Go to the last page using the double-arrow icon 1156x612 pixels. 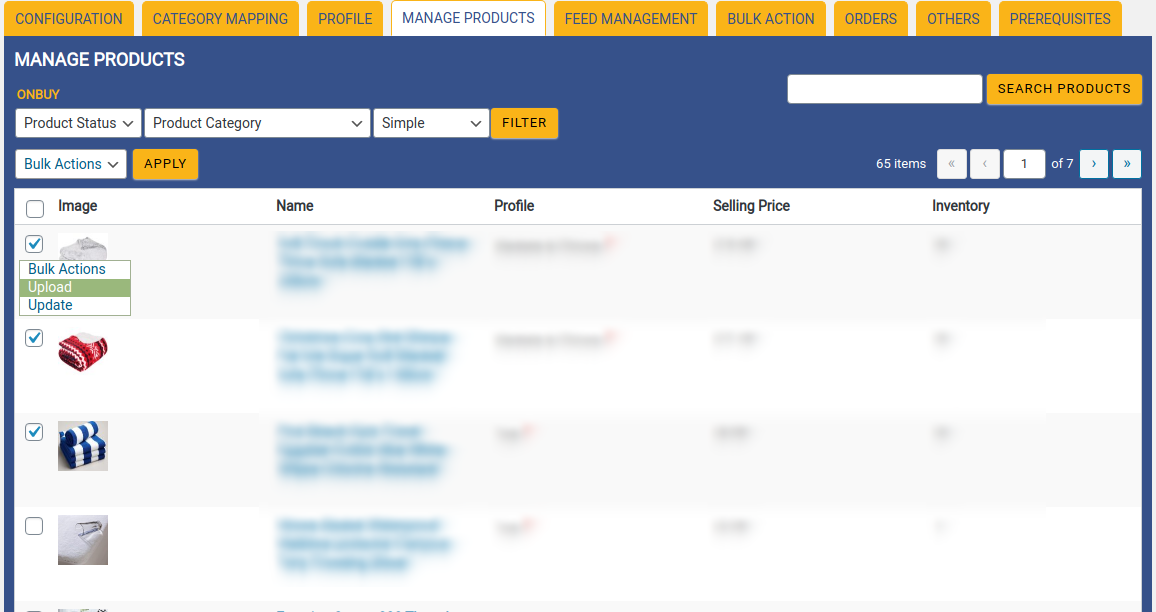(x=1126, y=163)
